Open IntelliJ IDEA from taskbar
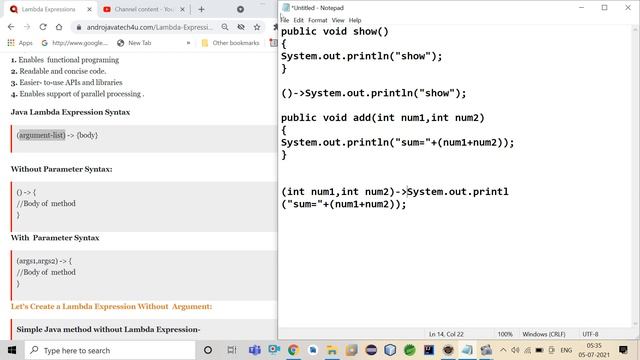 [429, 350]
